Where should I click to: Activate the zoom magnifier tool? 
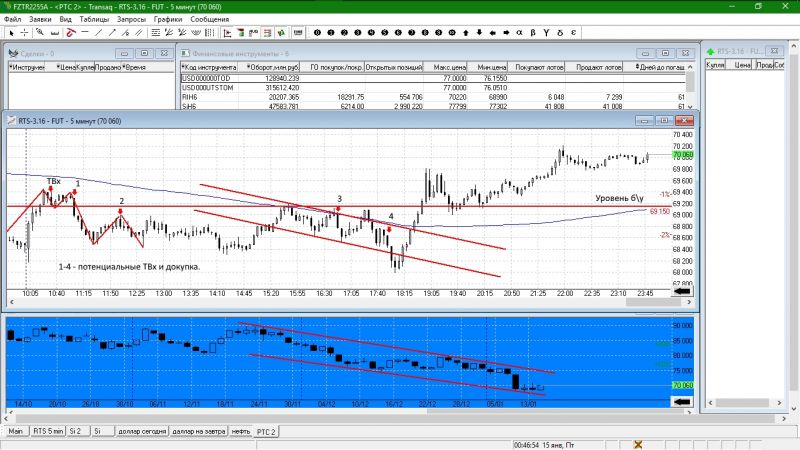point(40,33)
